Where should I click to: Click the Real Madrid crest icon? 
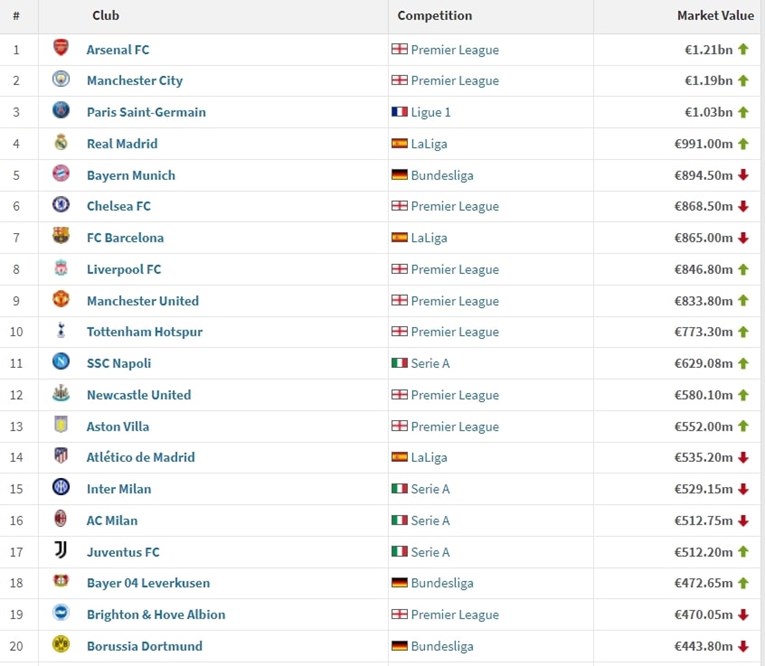(61, 142)
